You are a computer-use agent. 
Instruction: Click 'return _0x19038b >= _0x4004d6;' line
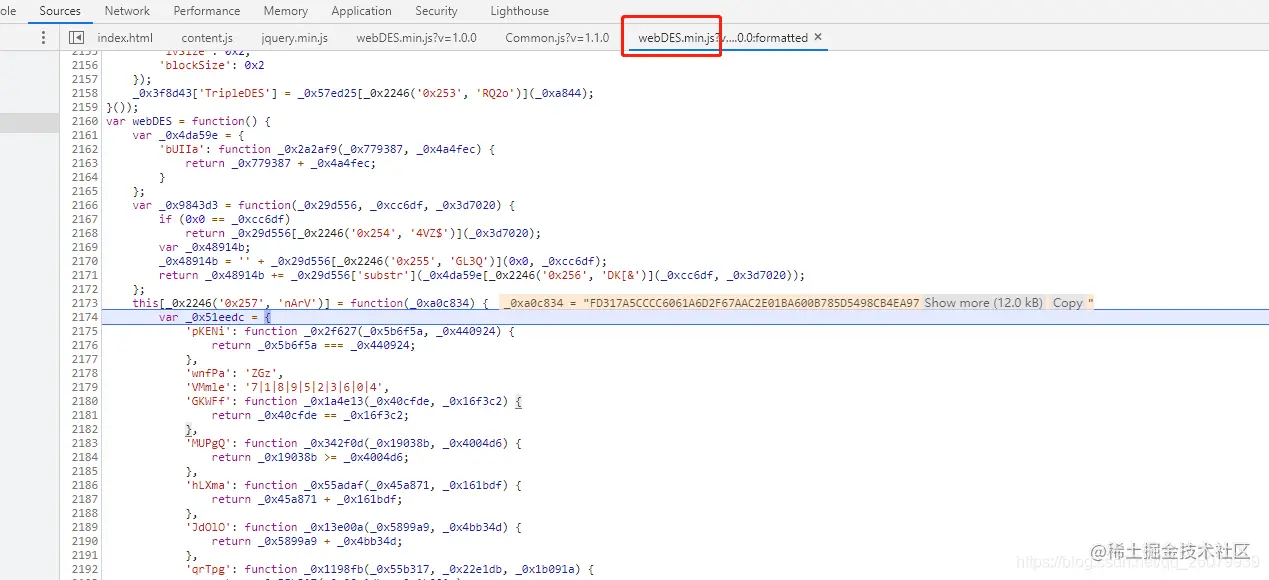(310, 457)
